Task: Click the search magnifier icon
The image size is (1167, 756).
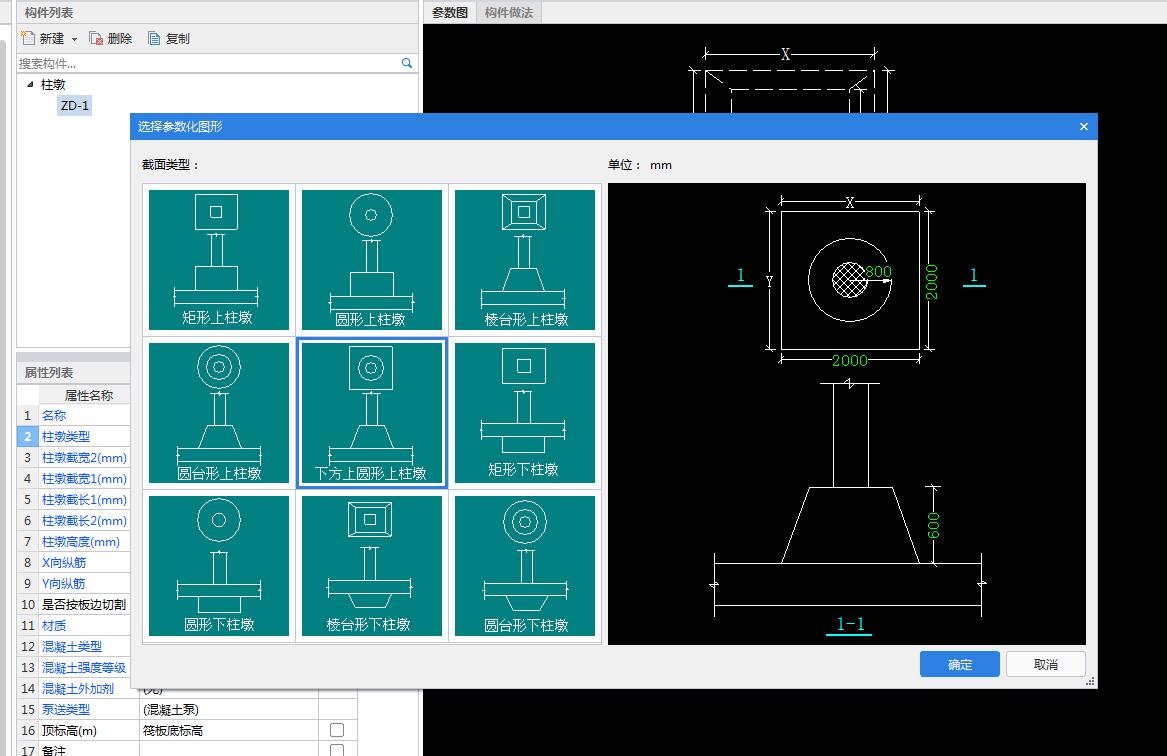Action: [x=407, y=63]
